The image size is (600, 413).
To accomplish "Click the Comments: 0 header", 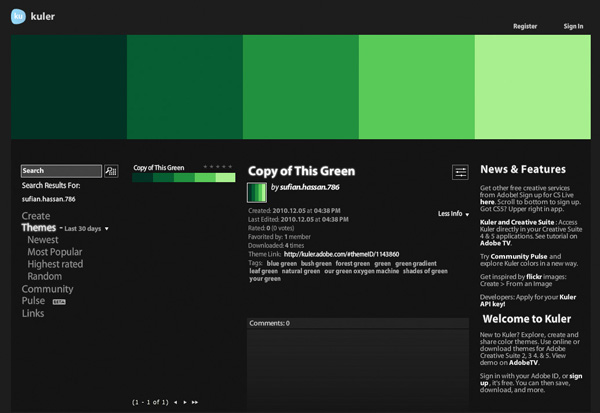I will click(x=358, y=323).
